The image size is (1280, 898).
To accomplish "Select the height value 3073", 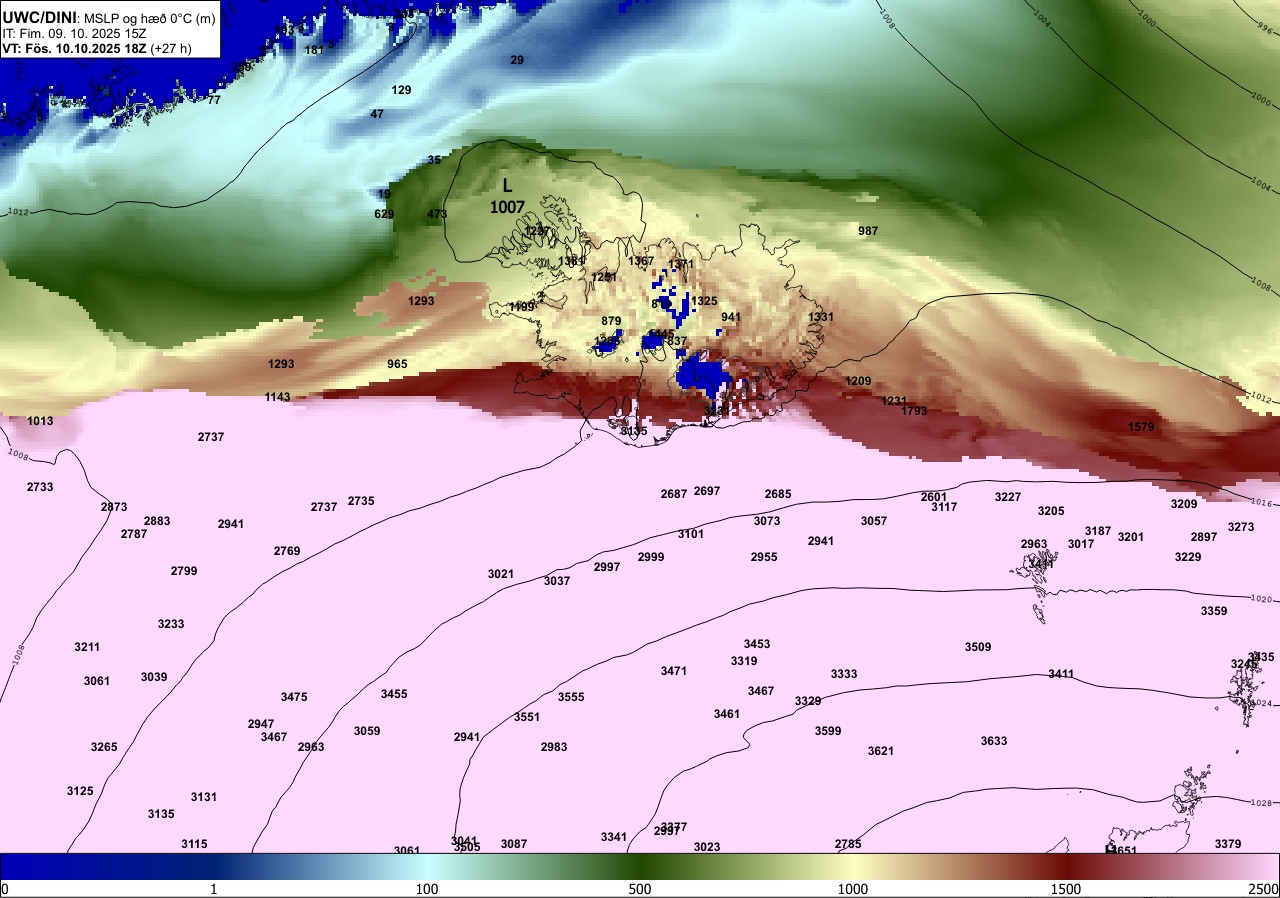I will click(767, 521).
